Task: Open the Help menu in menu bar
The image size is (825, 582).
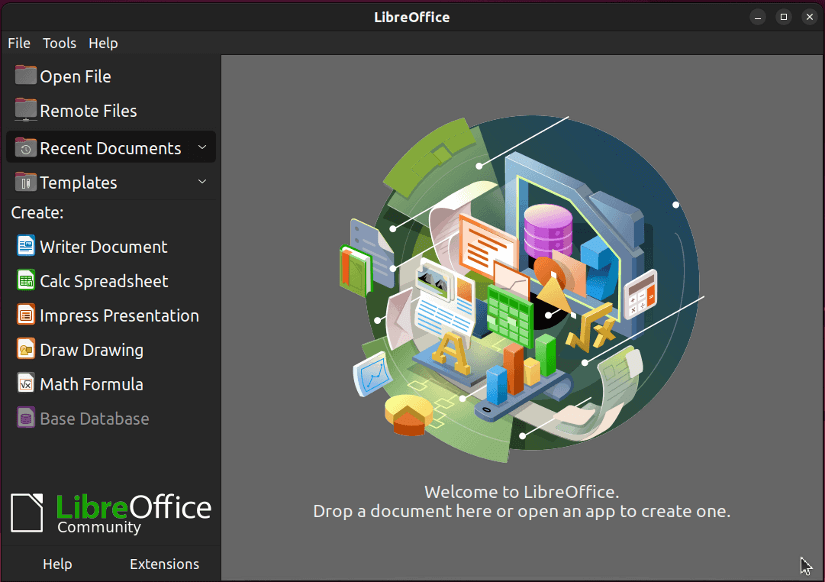Action: [x=103, y=43]
